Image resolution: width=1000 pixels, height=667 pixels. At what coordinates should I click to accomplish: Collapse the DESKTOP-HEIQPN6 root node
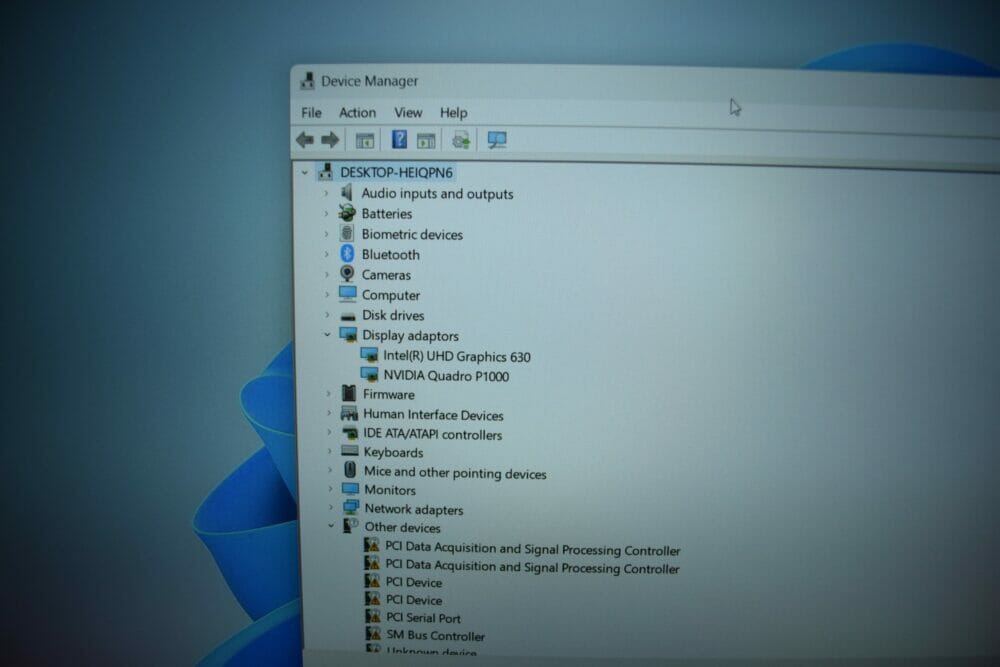pos(305,172)
